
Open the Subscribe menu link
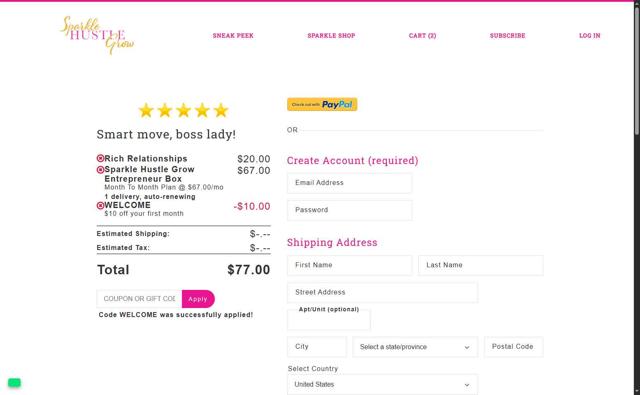[507, 36]
